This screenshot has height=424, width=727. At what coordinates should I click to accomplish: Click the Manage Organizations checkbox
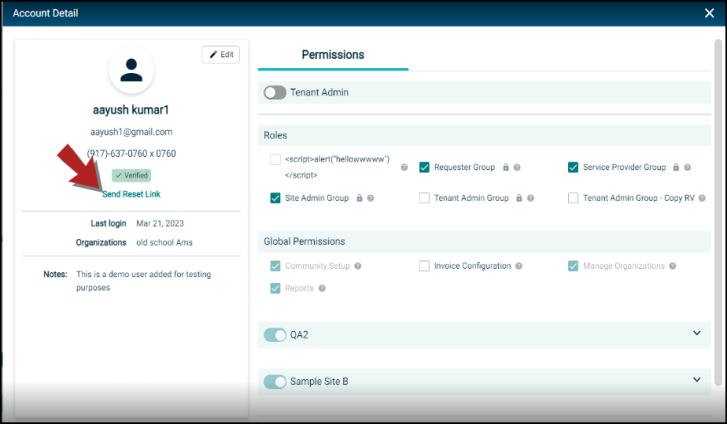[573, 266]
